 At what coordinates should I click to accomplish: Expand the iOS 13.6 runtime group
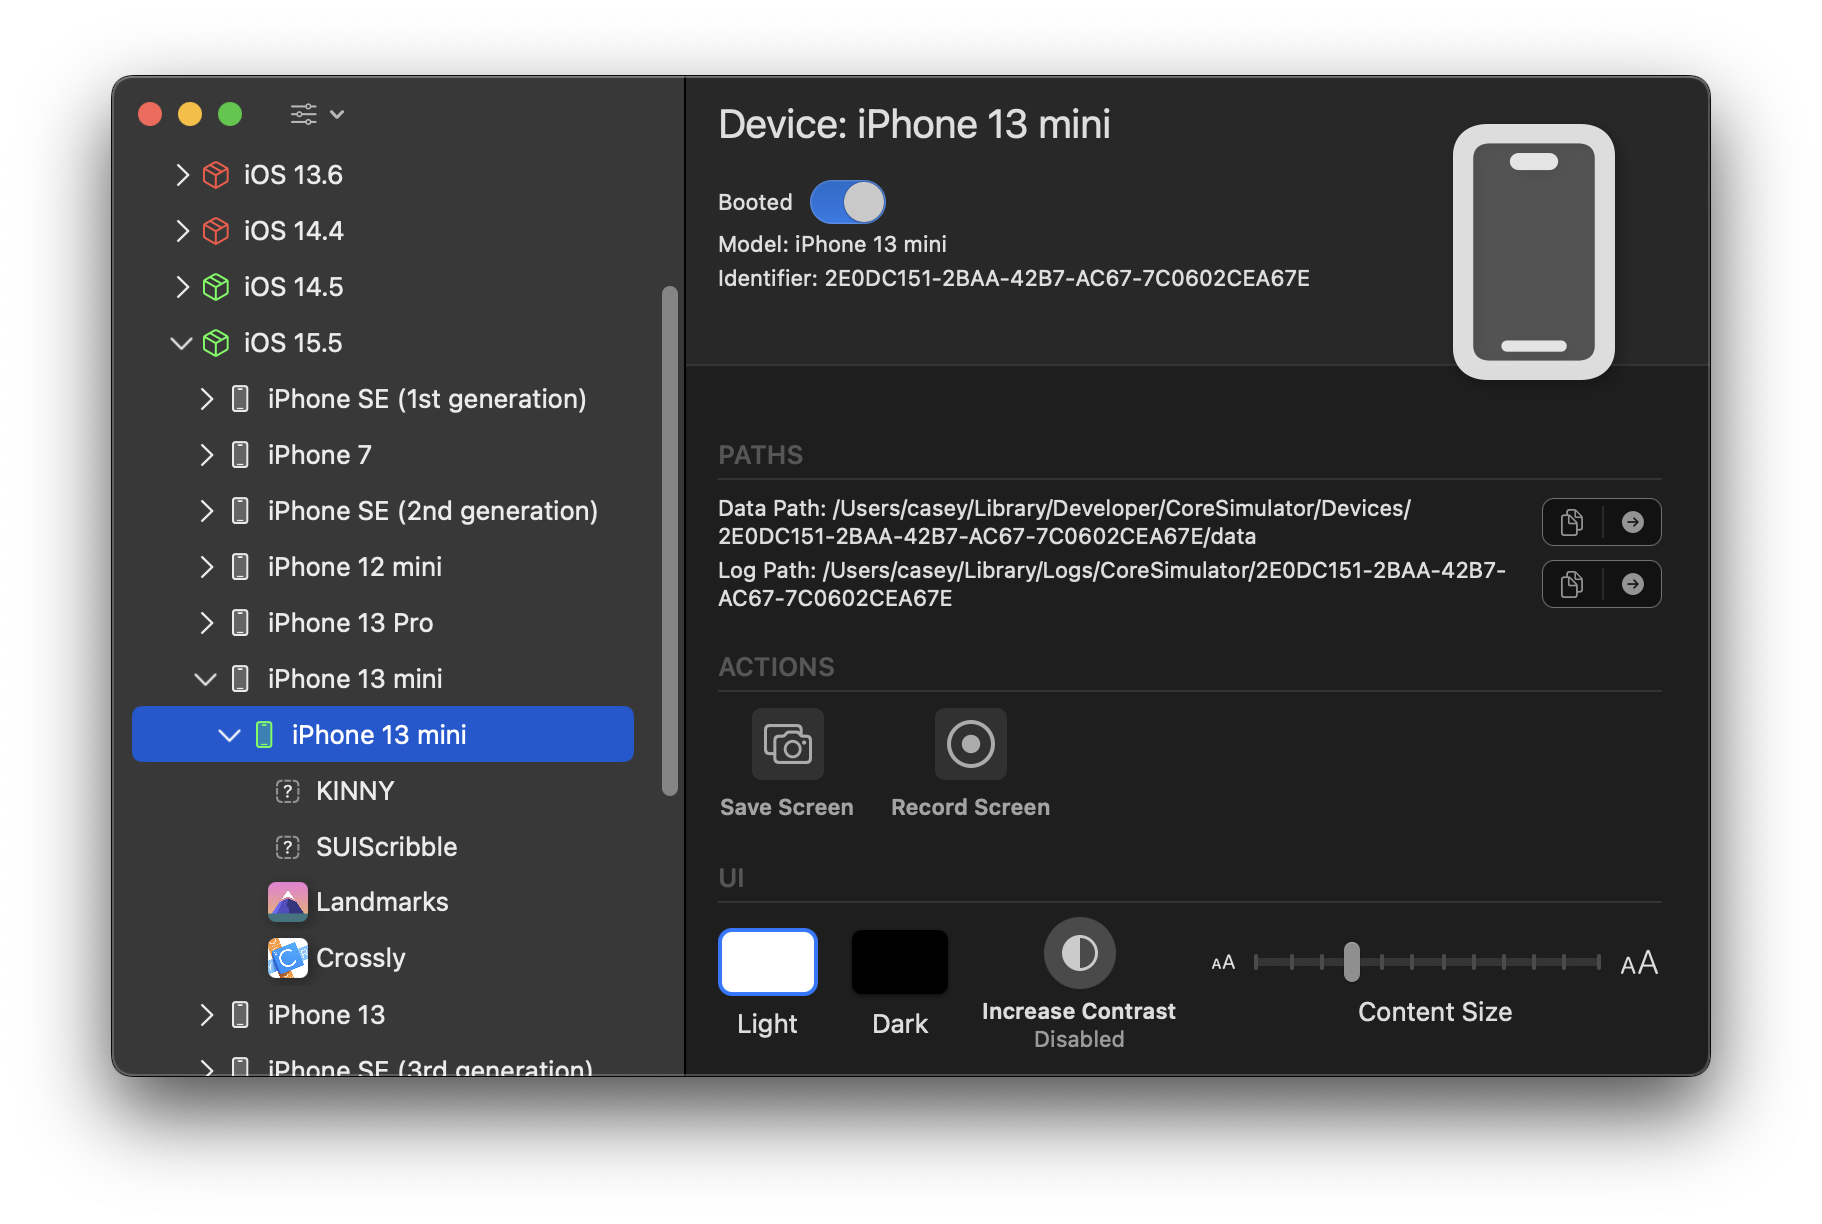click(182, 175)
